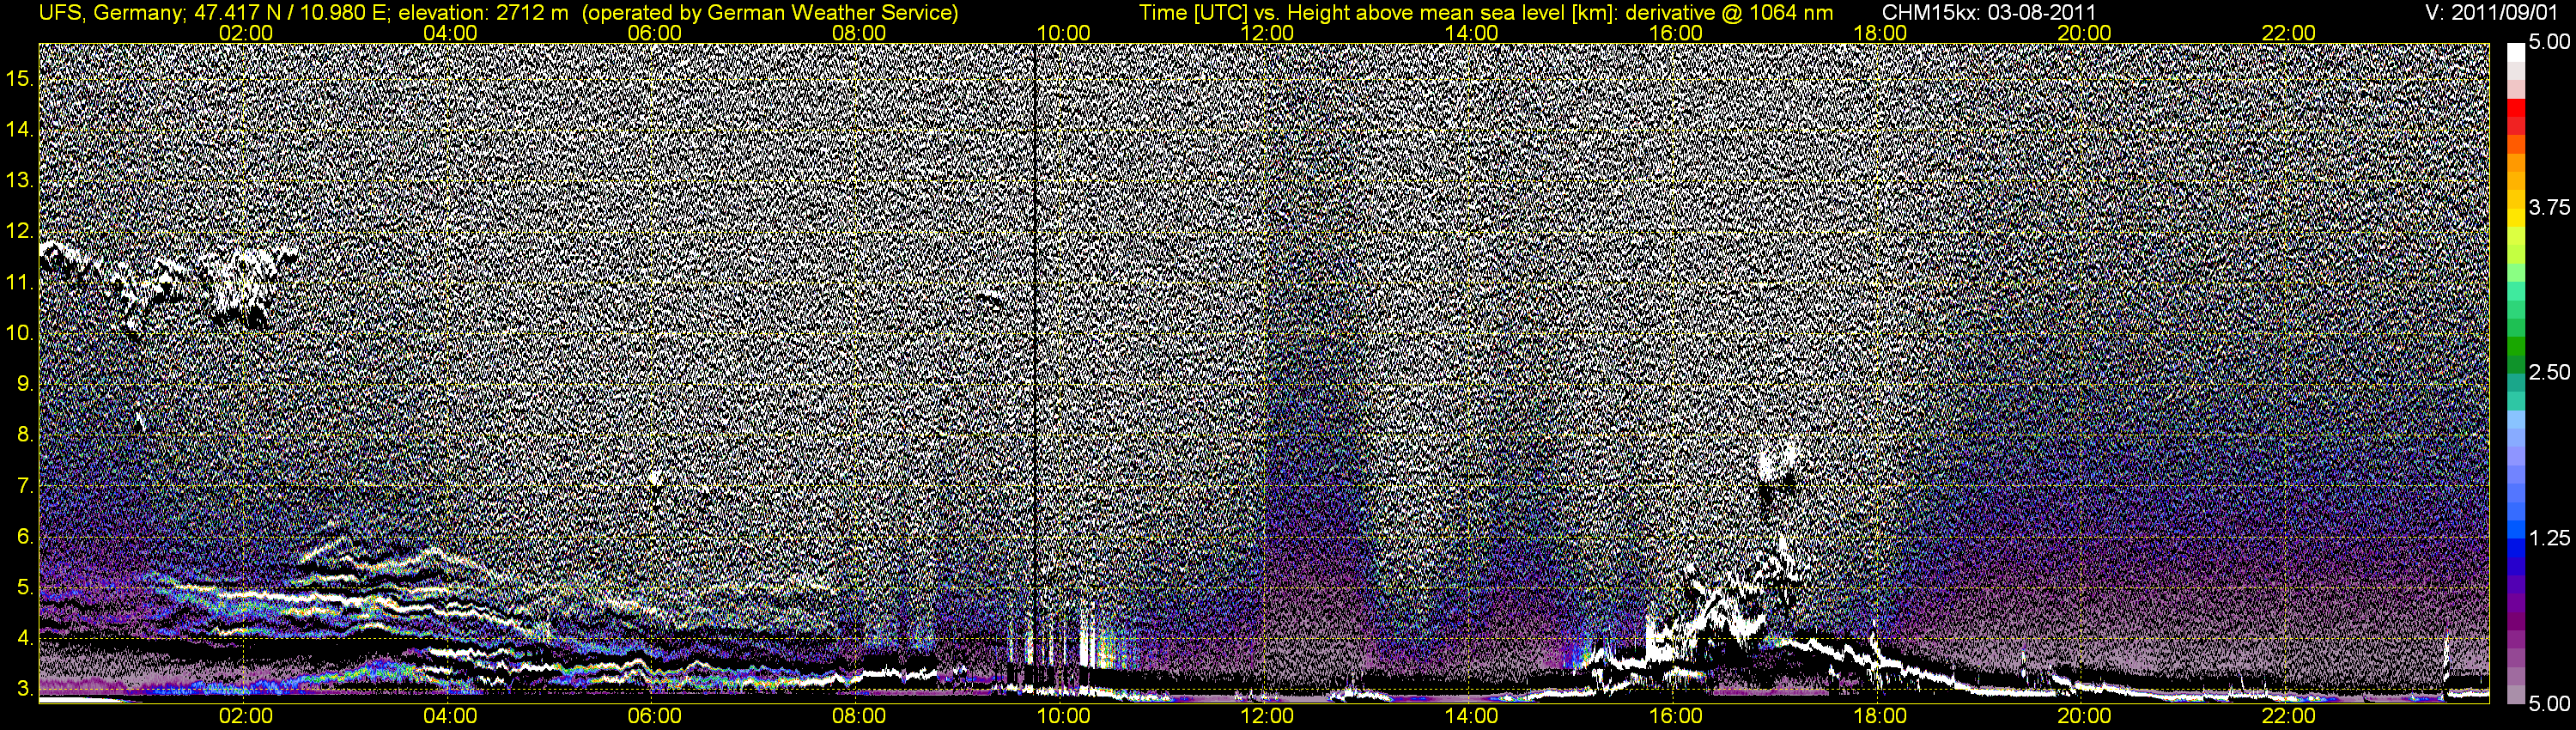The image size is (2576, 730).
Task: Select the 'derivative @ 1064 nm' text
Action: [x=1728, y=13]
